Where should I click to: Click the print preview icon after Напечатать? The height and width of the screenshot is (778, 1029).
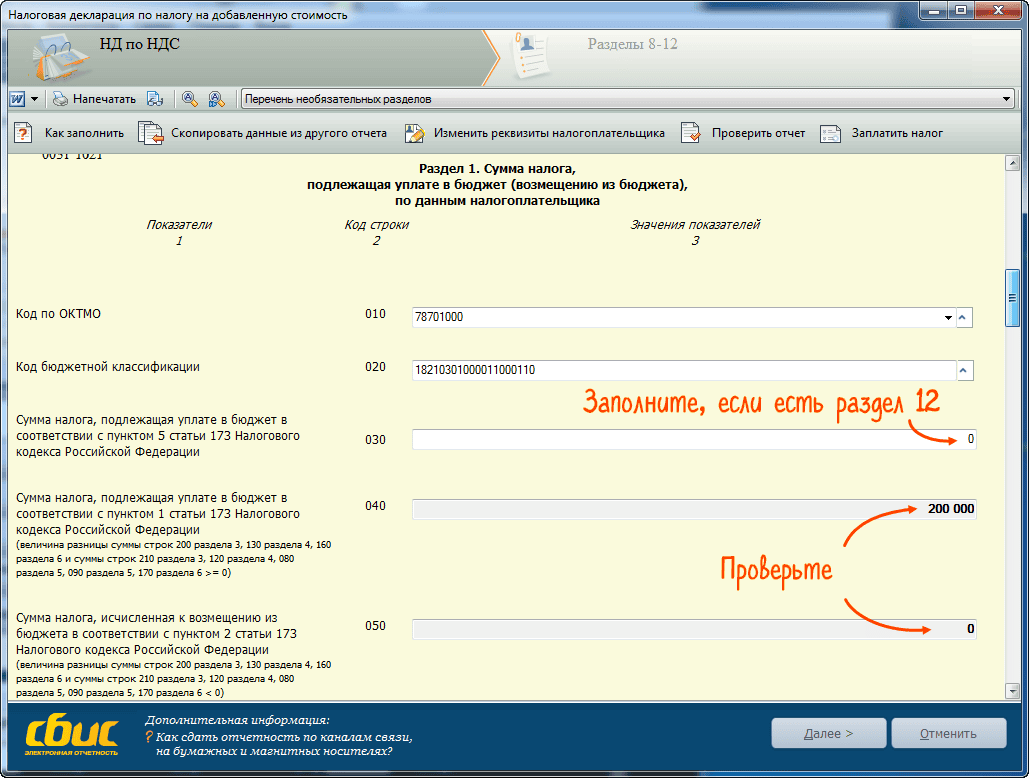coord(155,99)
